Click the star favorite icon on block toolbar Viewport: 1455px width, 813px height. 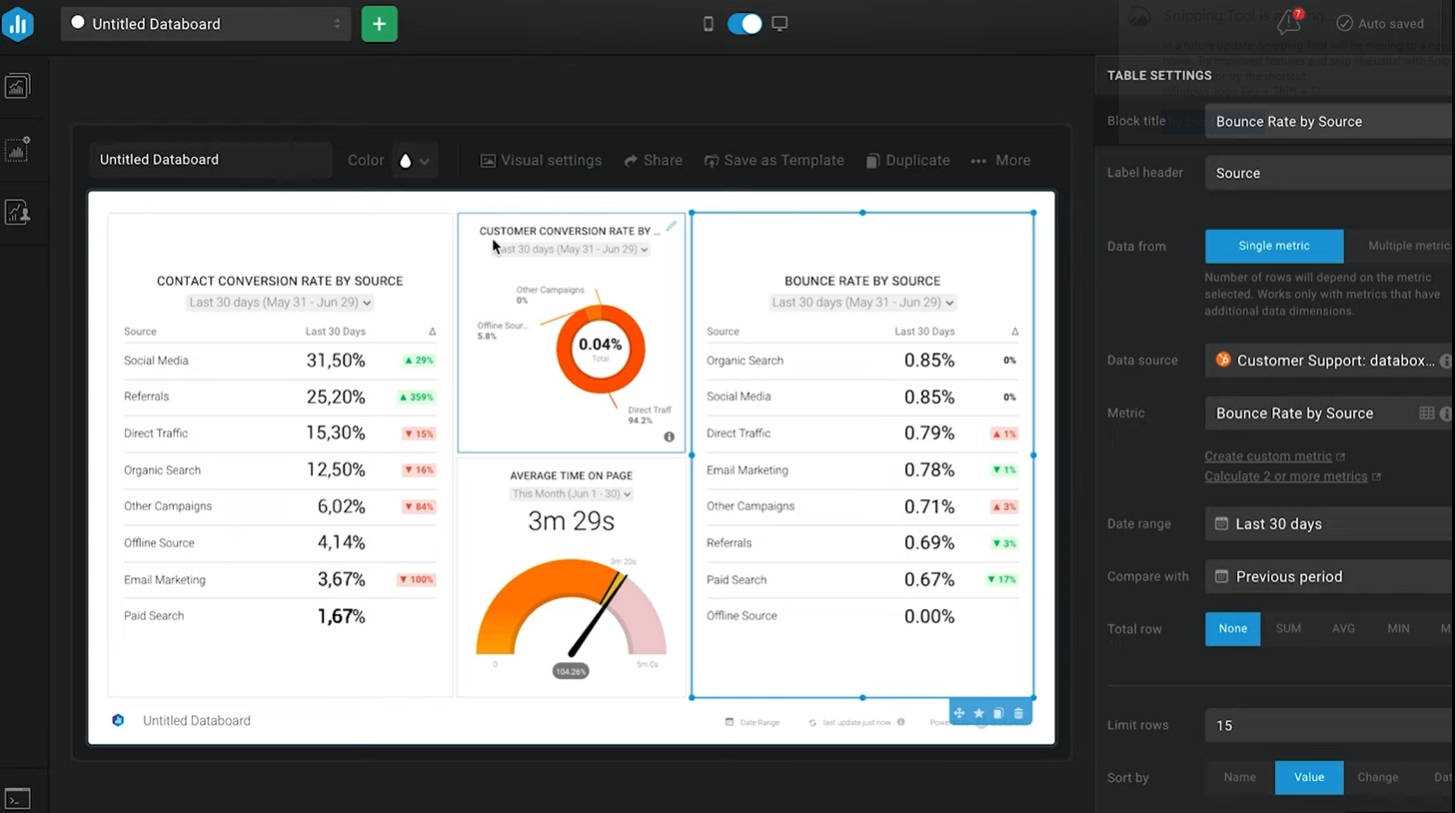(x=979, y=713)
